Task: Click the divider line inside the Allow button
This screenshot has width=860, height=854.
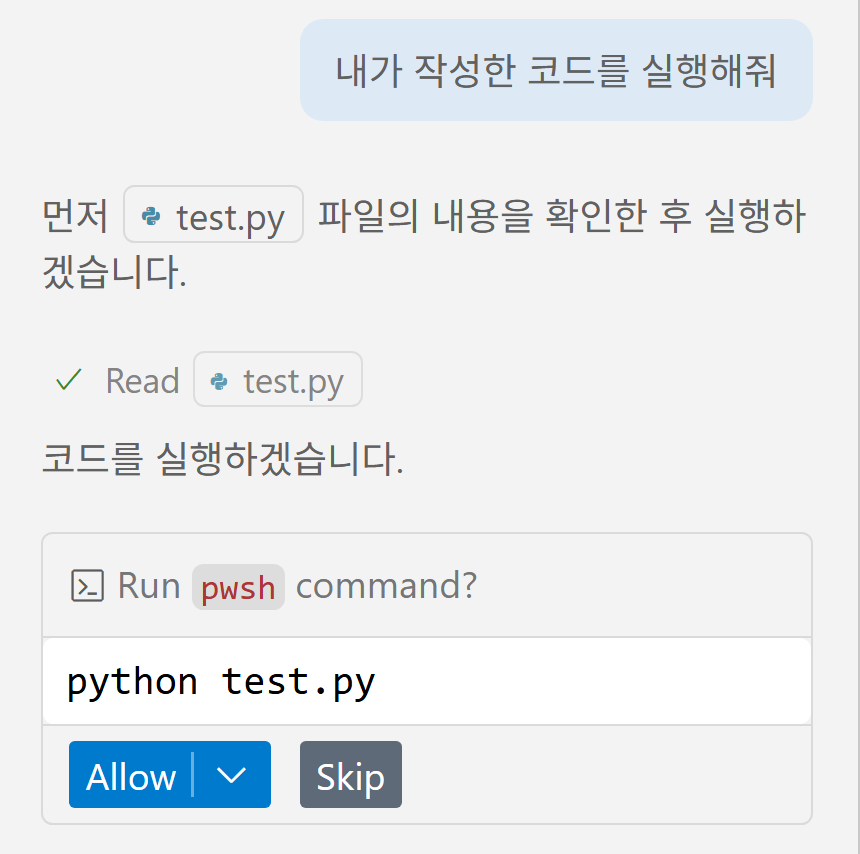Action: point(193,774)
